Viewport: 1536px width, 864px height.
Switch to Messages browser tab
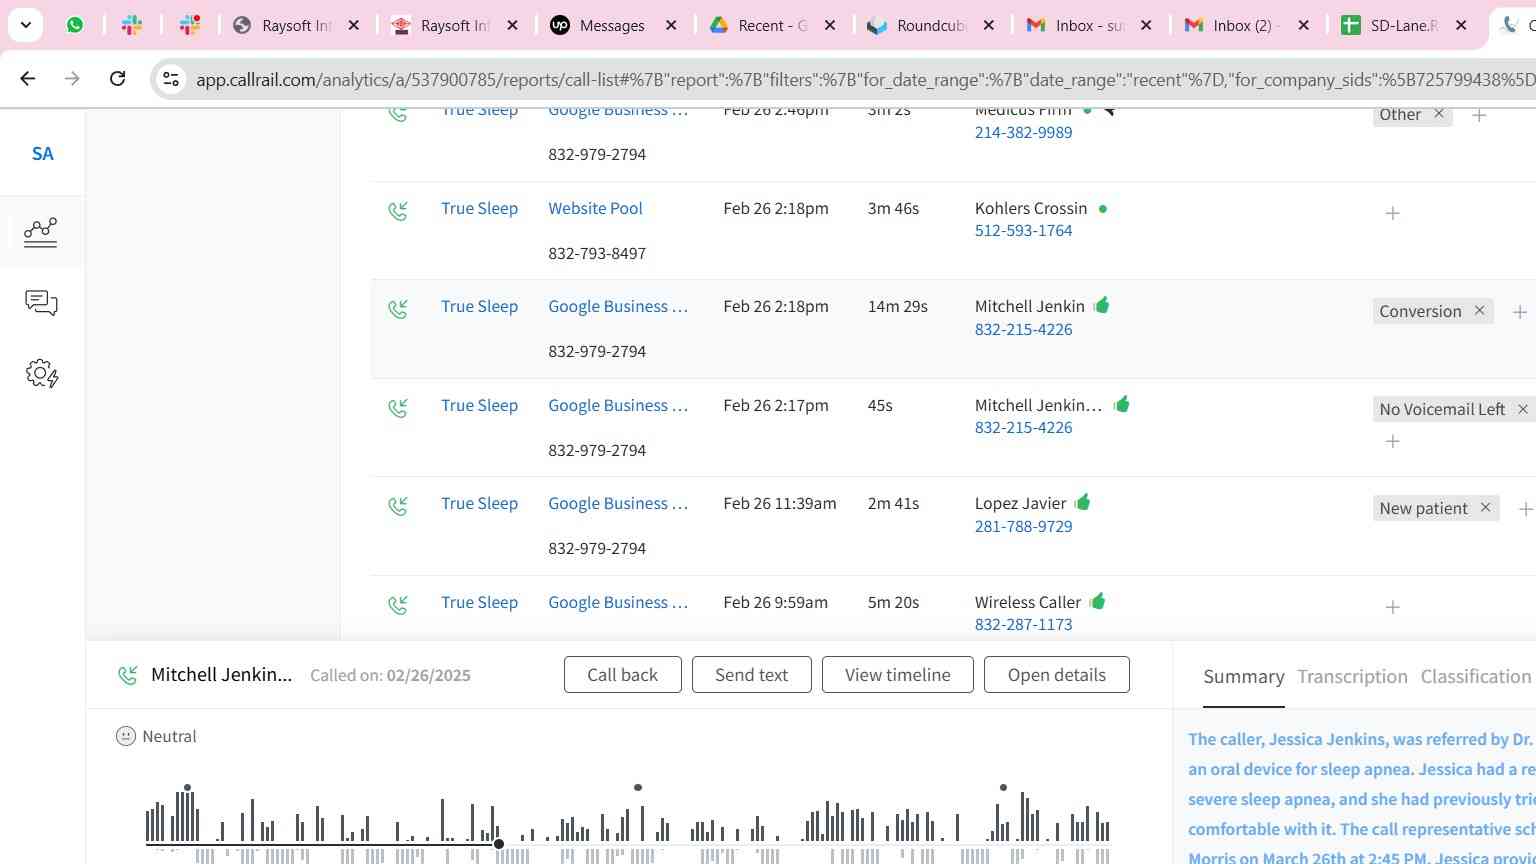[612, 25]
